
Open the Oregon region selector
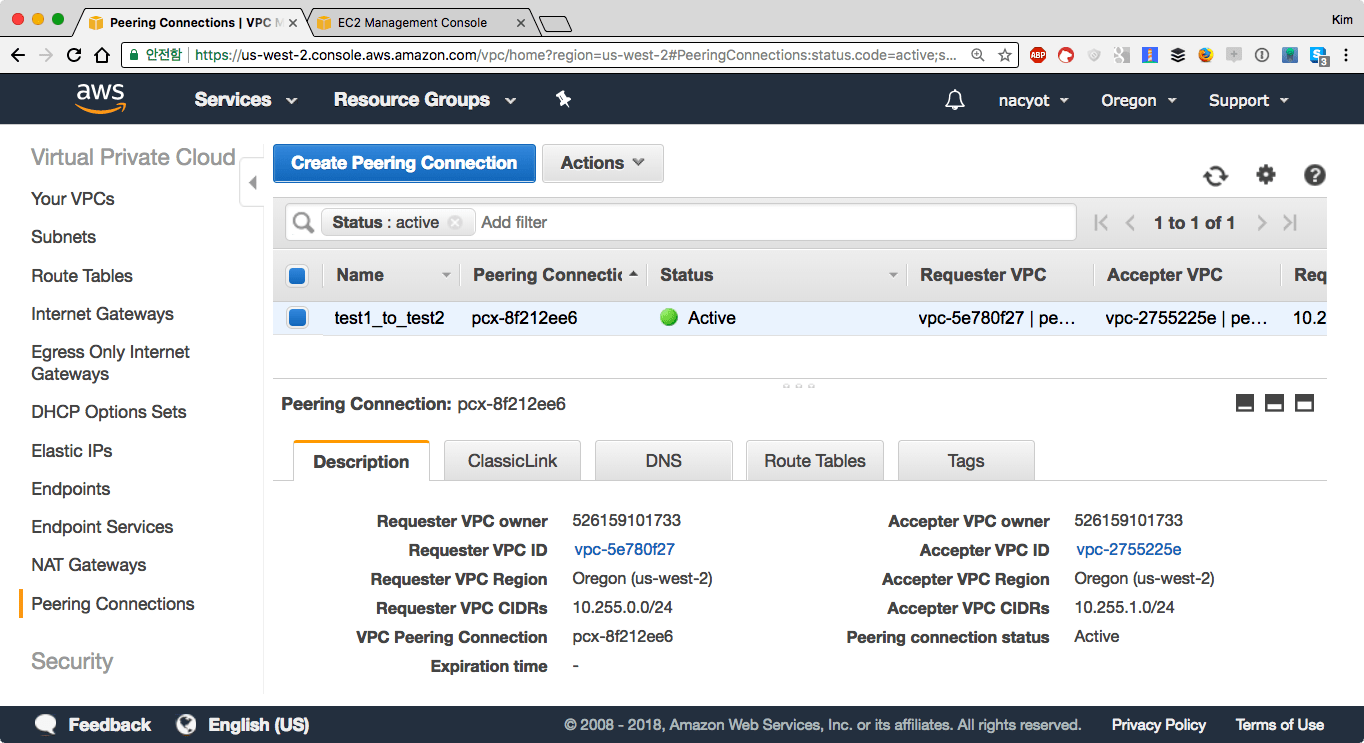1138,100
